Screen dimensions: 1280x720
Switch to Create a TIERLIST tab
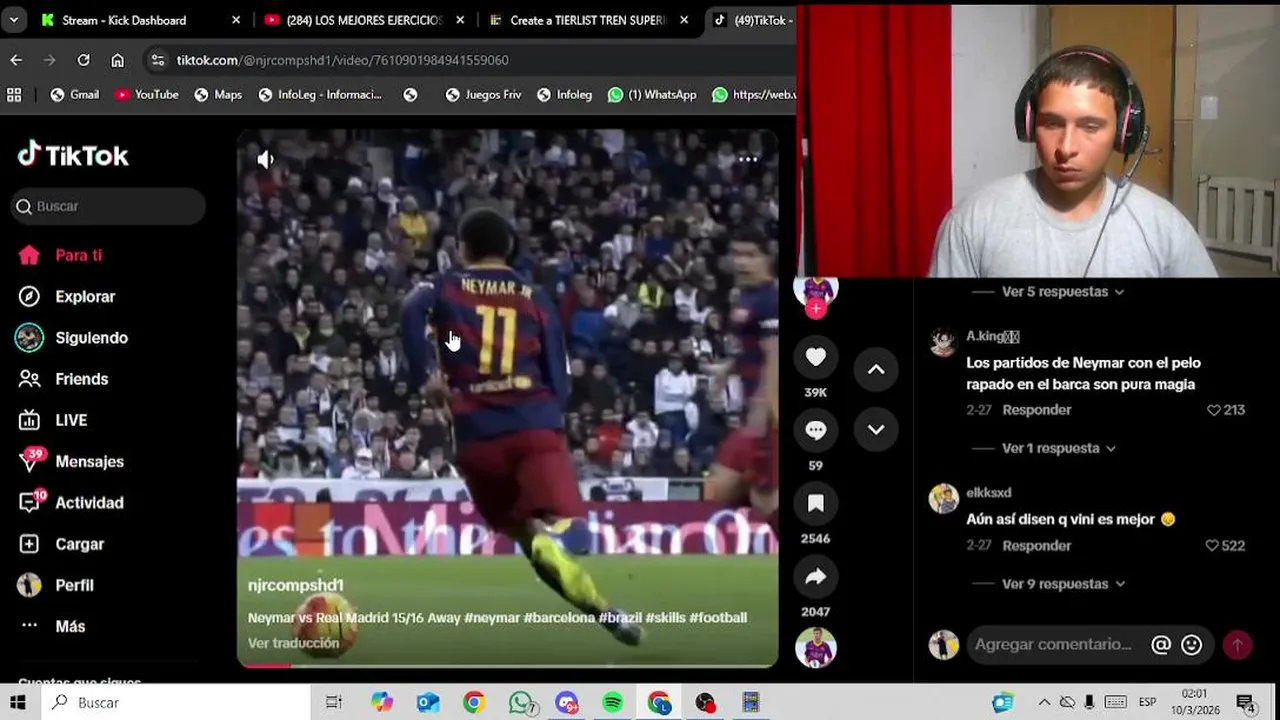point(588,20)
